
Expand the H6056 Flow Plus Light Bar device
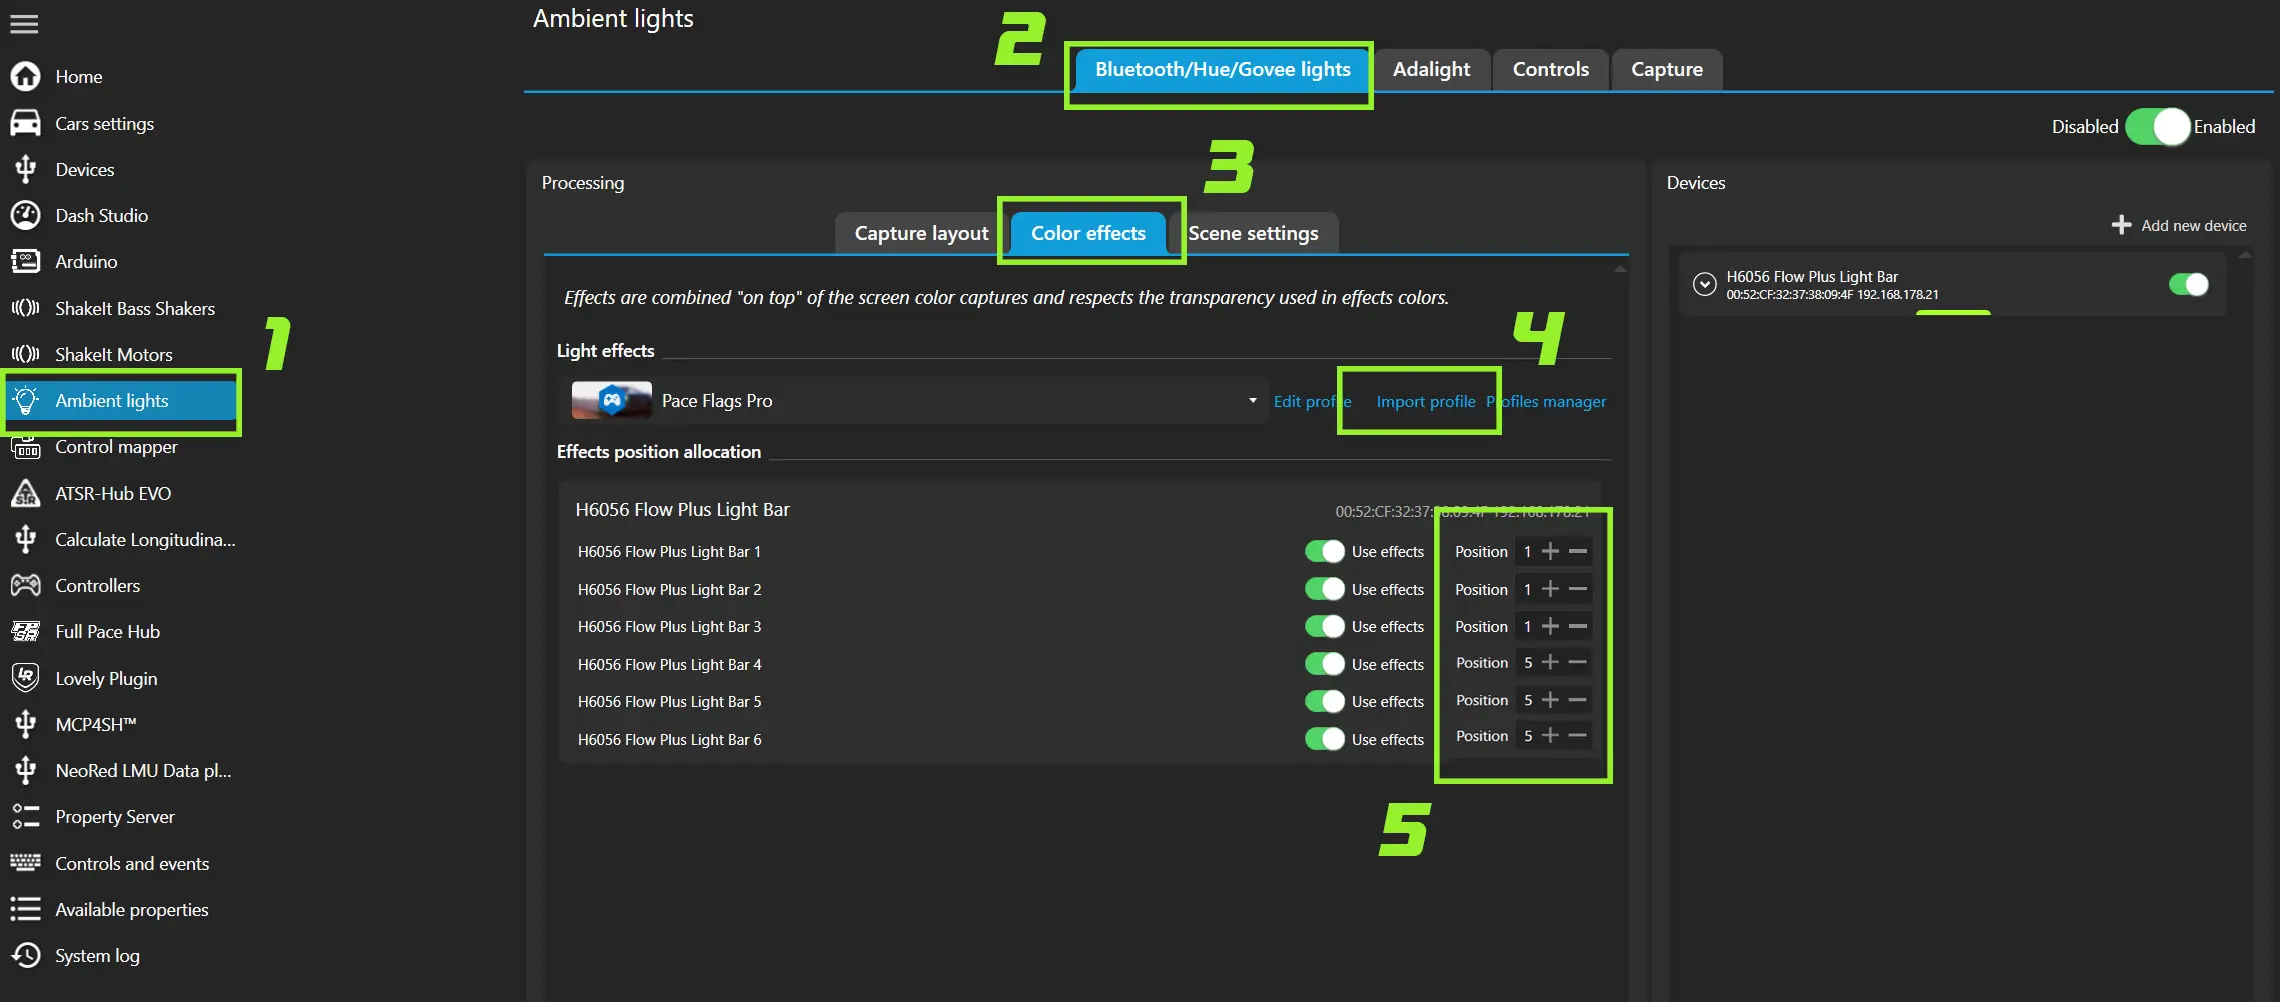click(x=1704, y=284)
